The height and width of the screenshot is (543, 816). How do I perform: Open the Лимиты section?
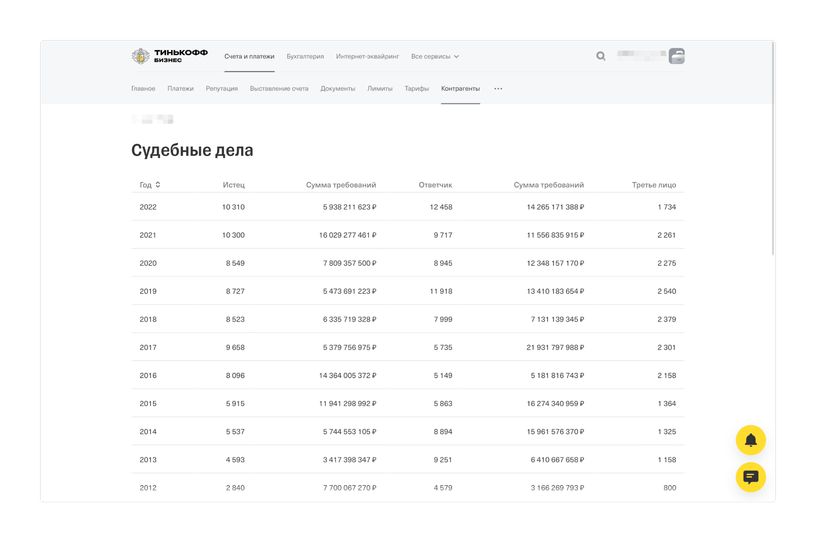coord(380,89)
